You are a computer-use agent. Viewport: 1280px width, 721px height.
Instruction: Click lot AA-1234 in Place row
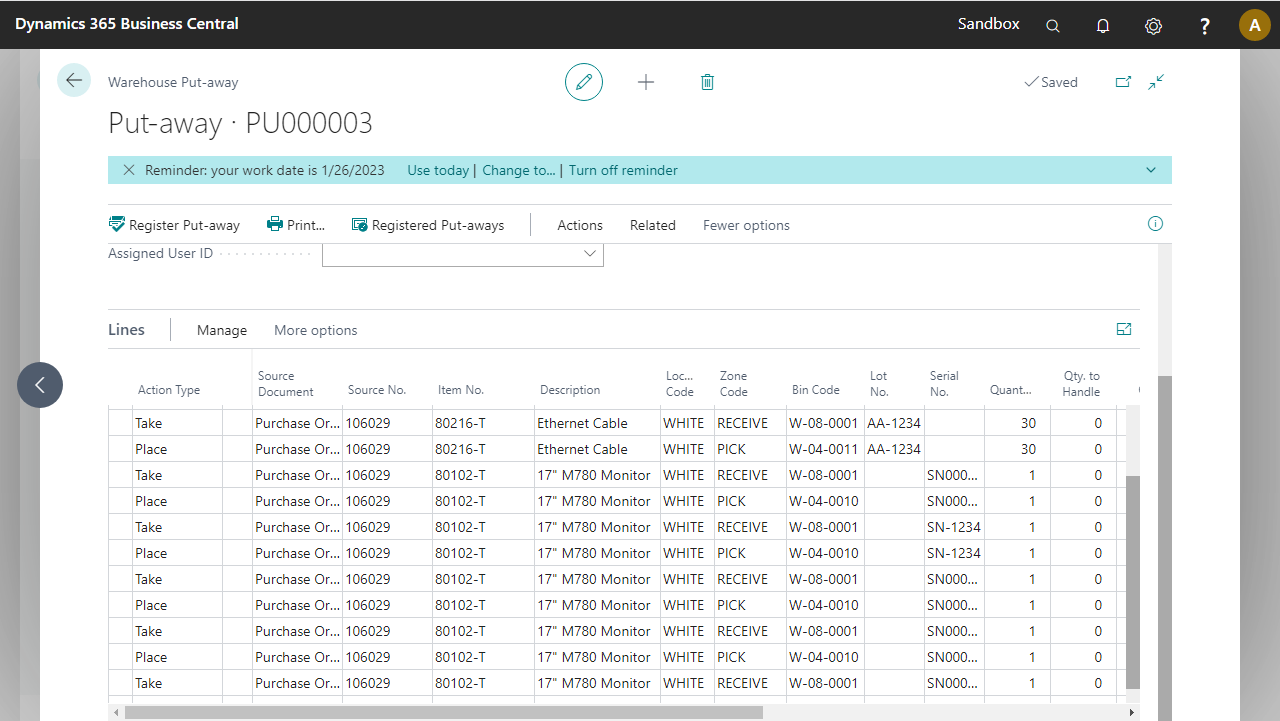click(x=894, y=449)
